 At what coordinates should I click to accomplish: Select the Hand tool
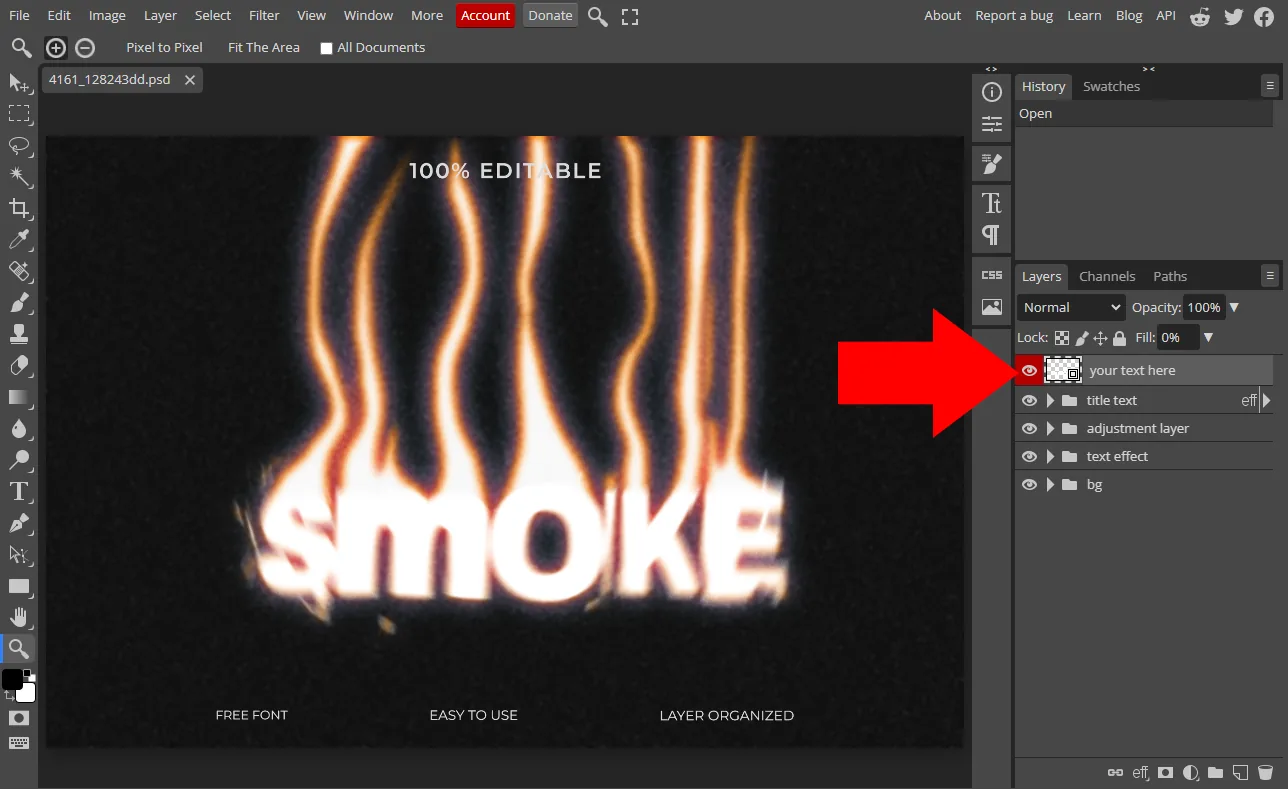[x=18, y=617]
